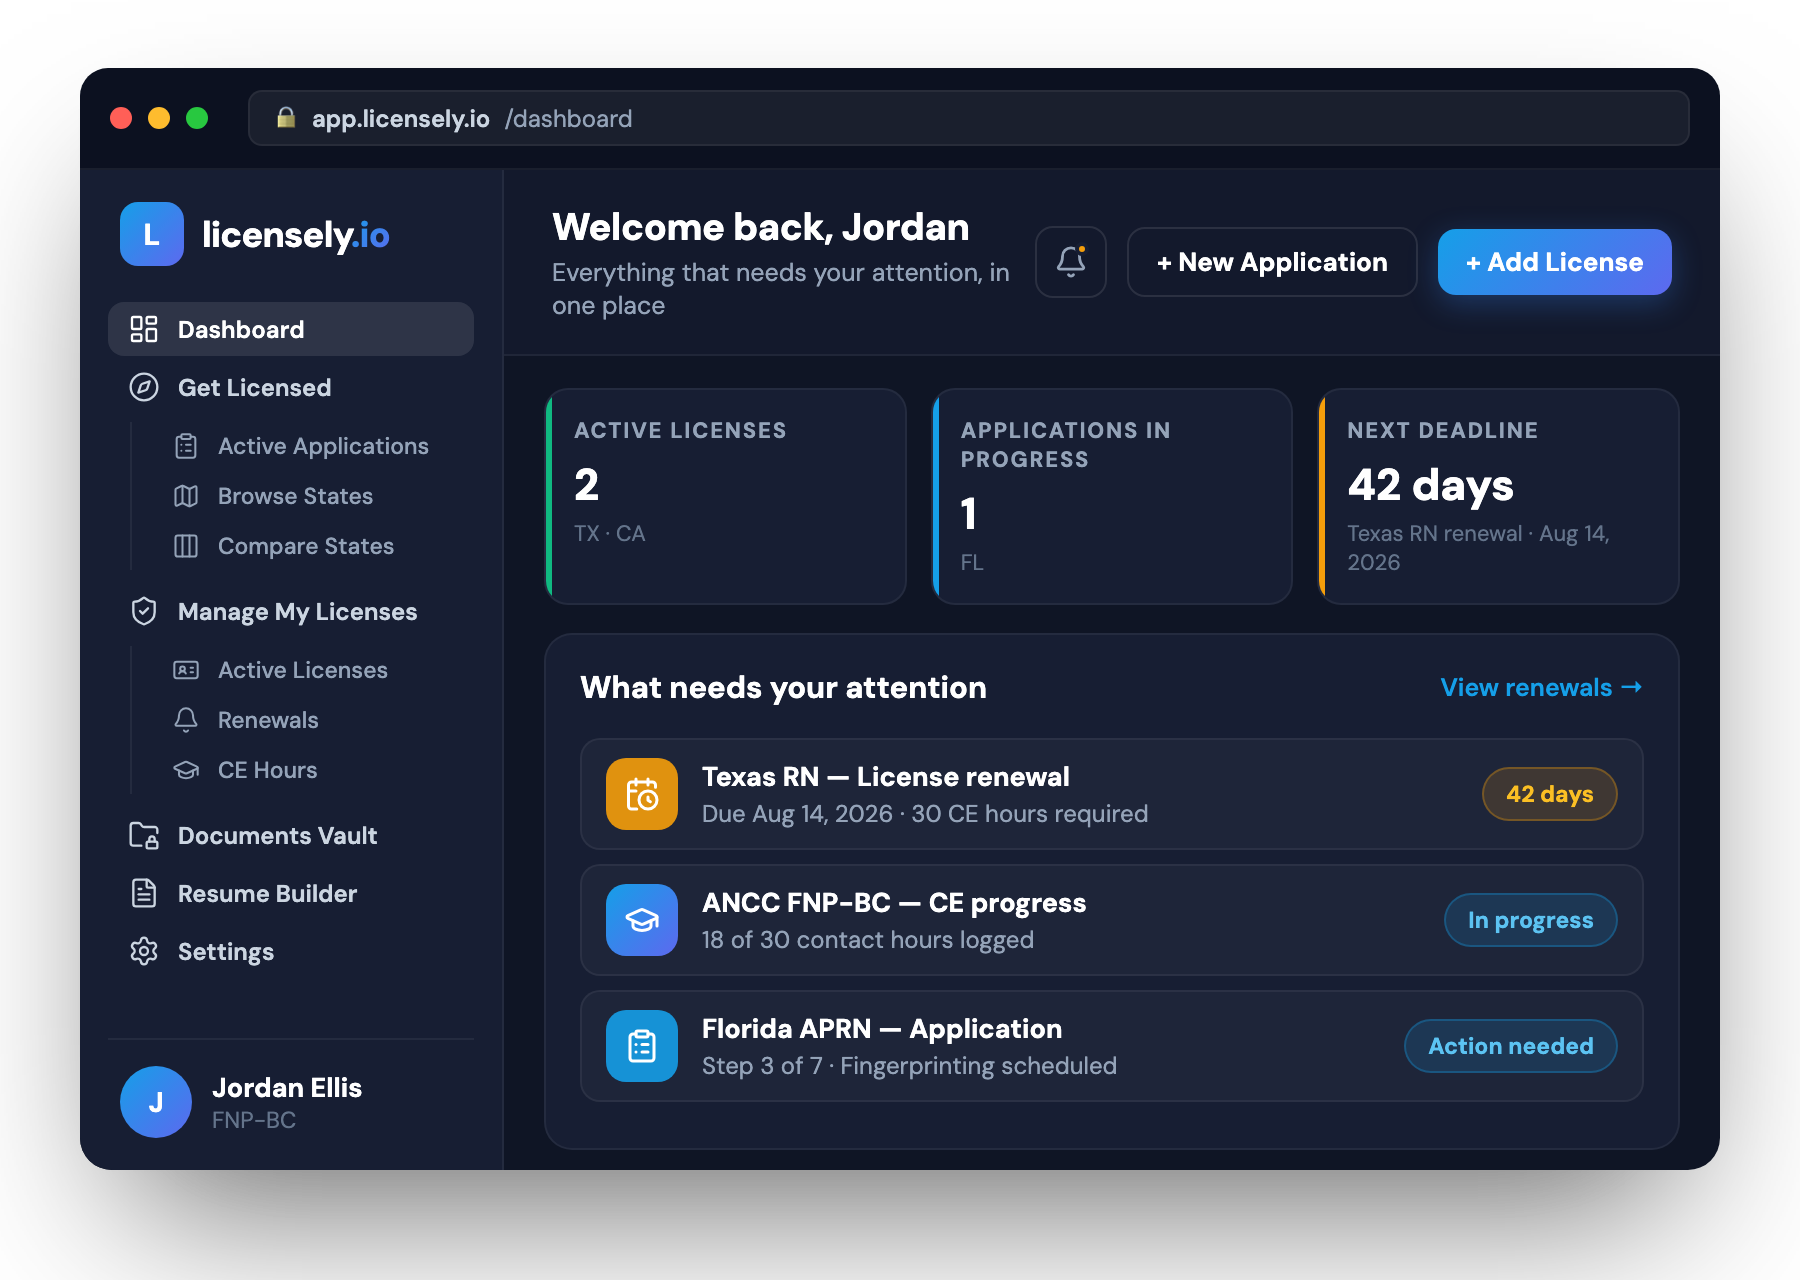Open Manage My Licenses section
The width and height of the screenshot is (1800, 1280).
291,611
